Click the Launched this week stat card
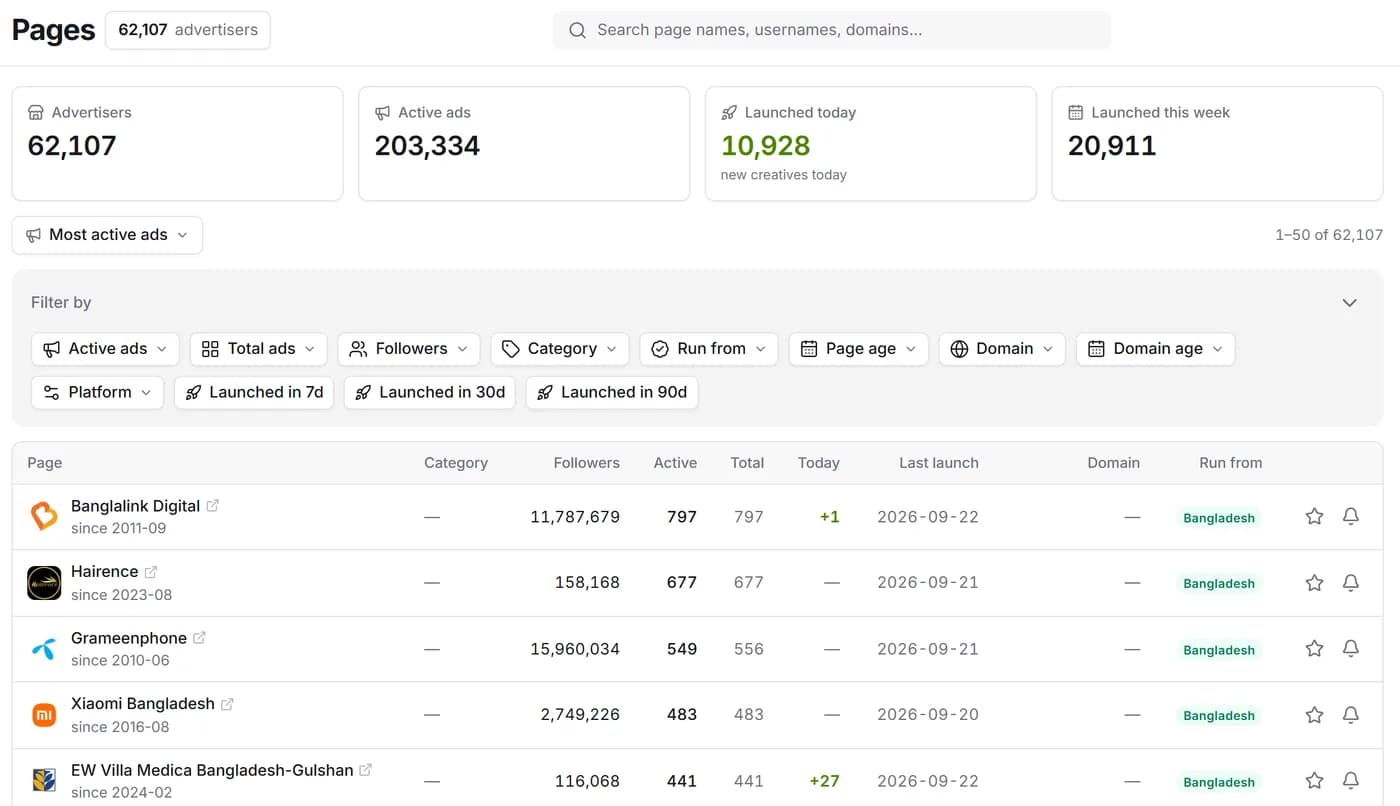Screen dimensions: 1400x806 (x=1217, y=143)
